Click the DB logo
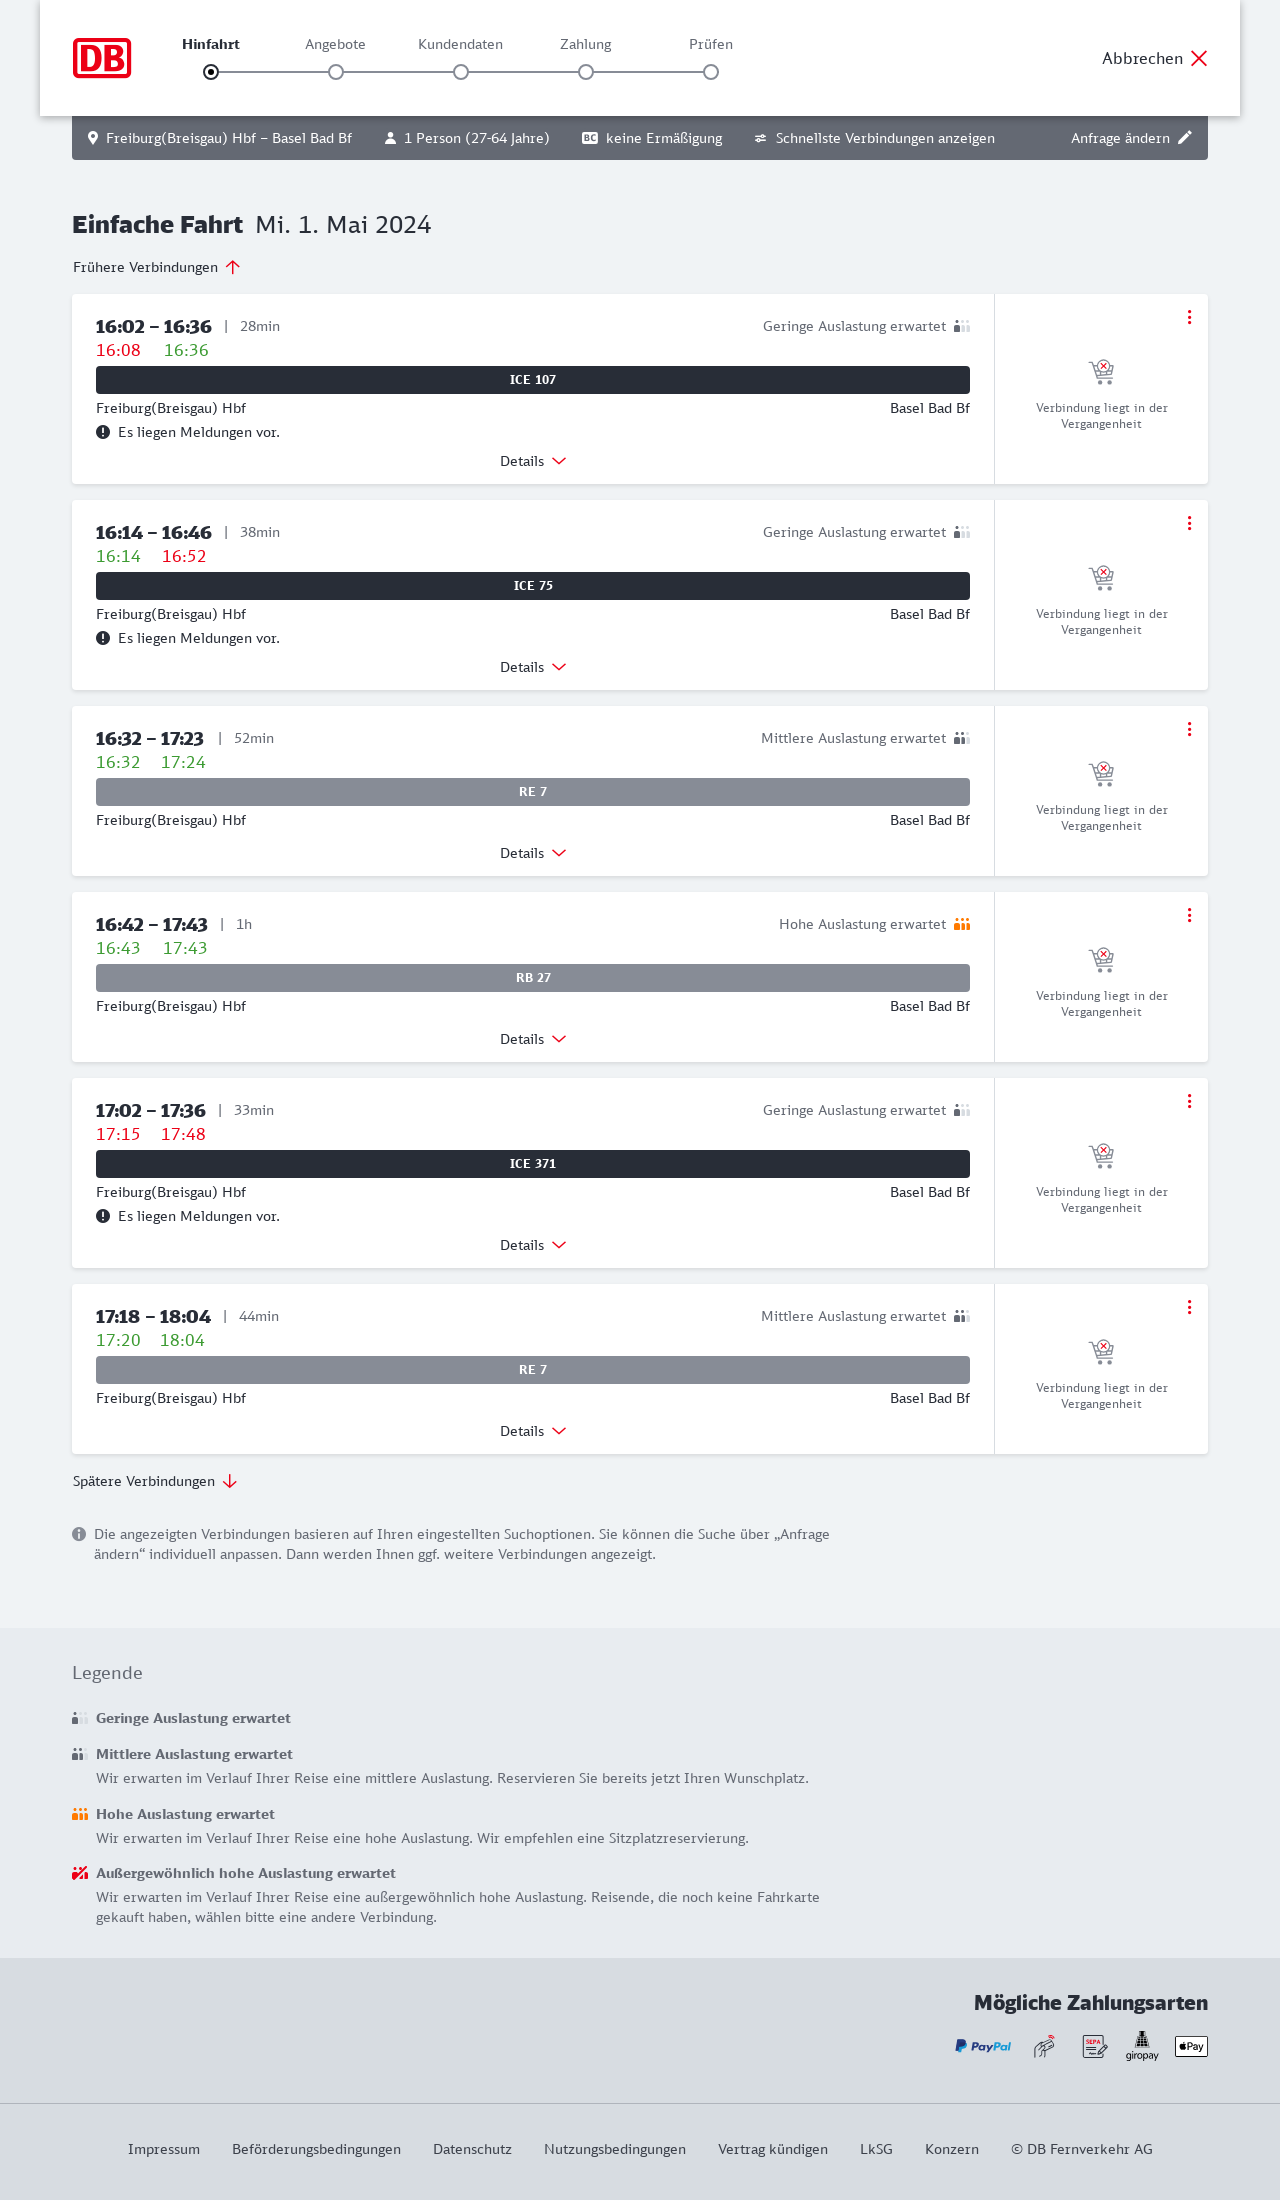1280x2200 pixels. pos(102,58)
